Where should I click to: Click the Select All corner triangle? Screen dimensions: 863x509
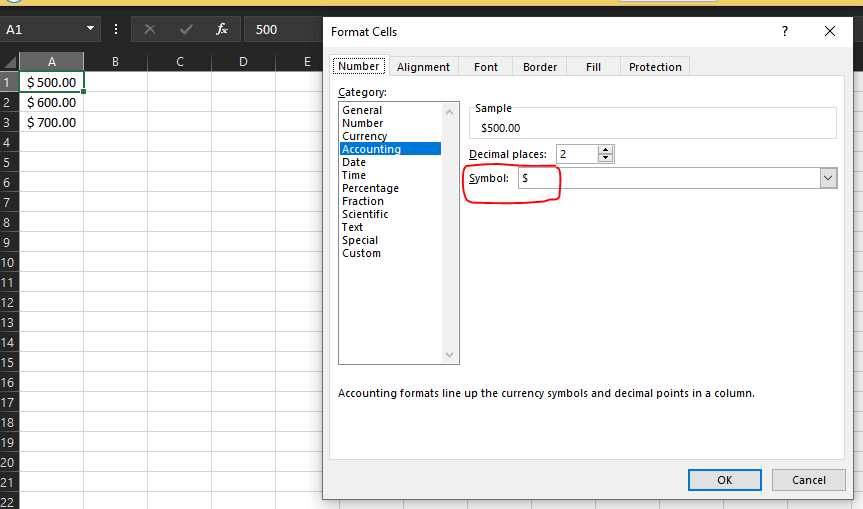coord(10,62)
